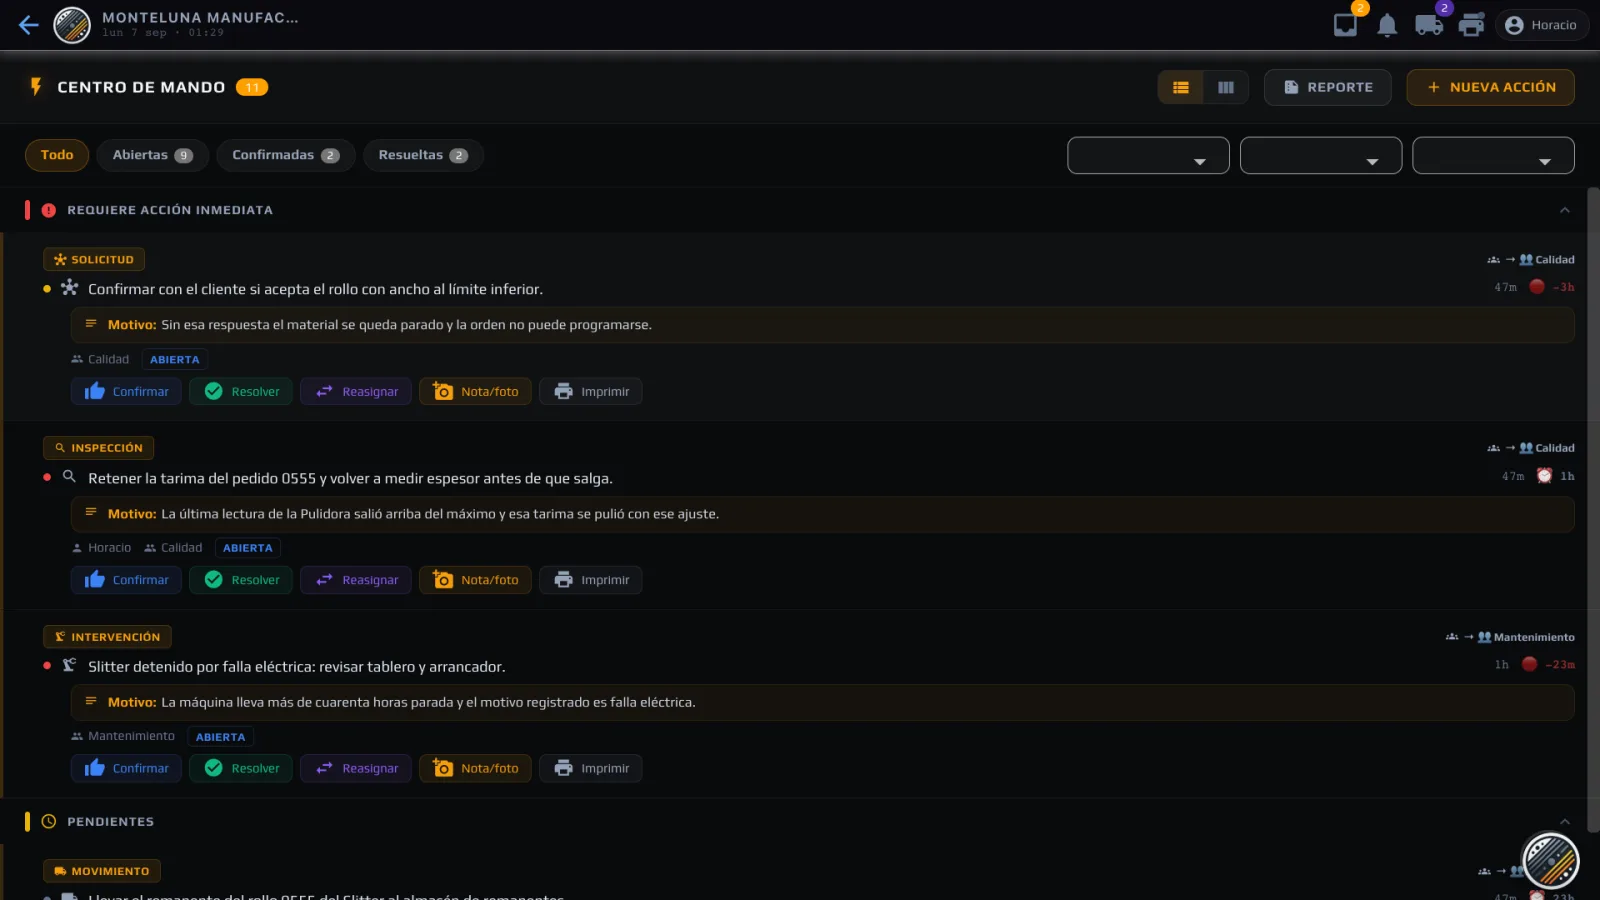Add Nota/foto to Slitter intervention
The image size is (1600, 900).
pyautogui.click(x=475, y=768)
